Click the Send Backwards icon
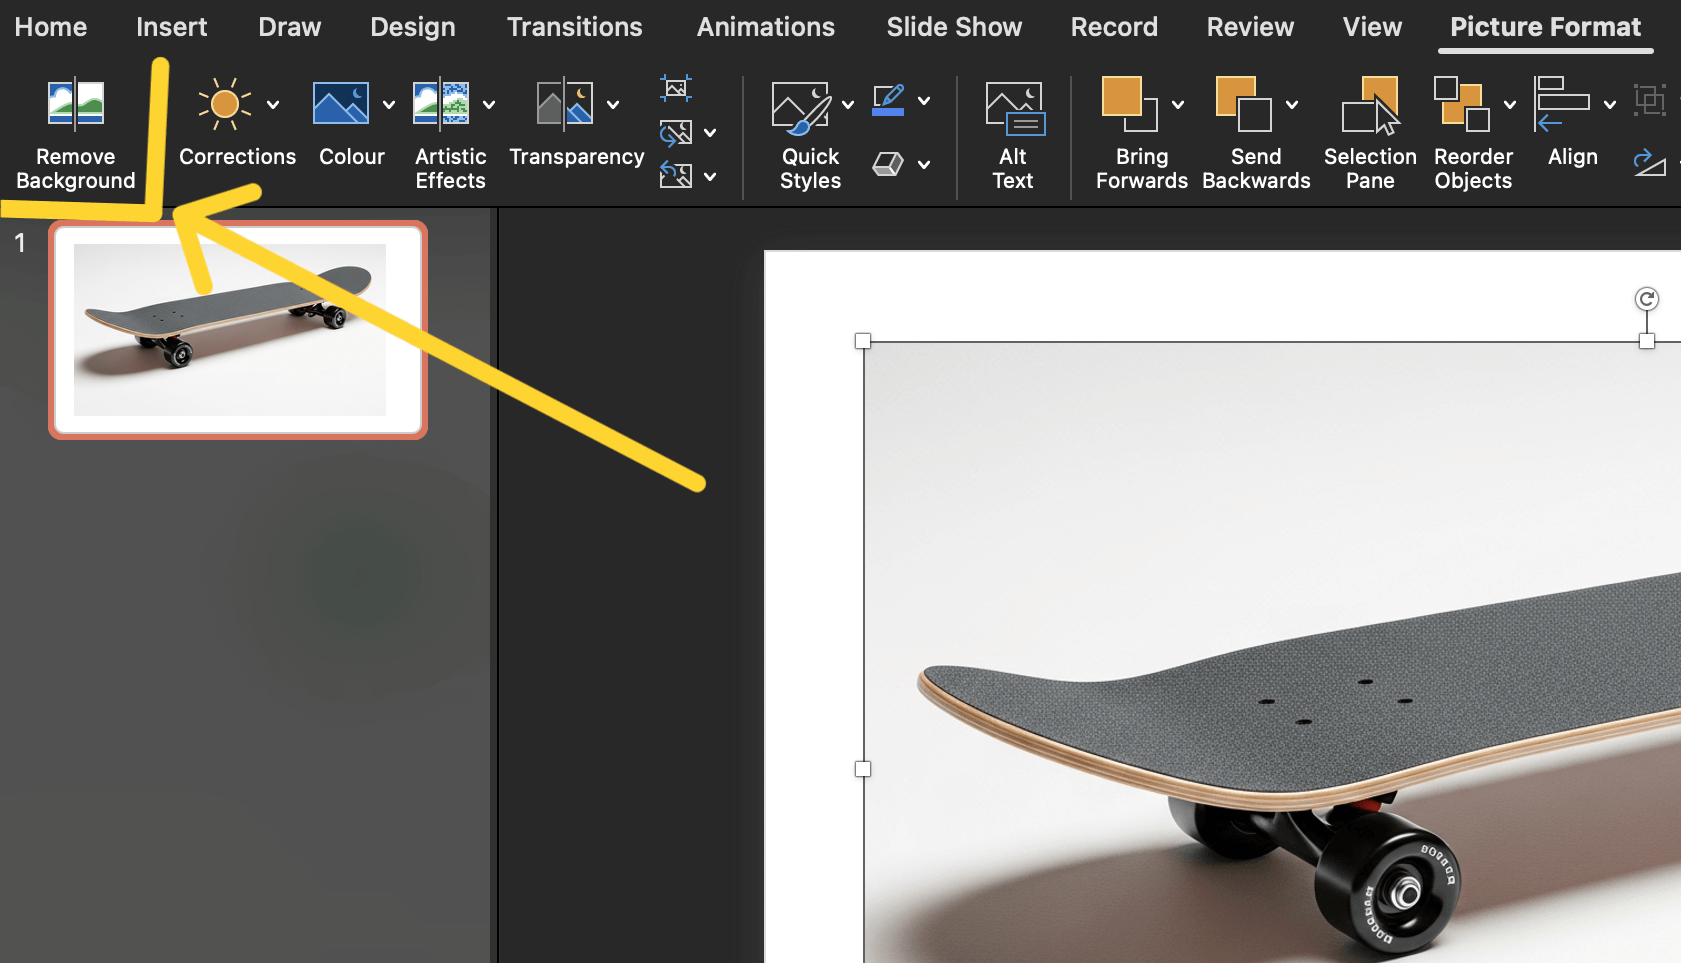This screenshot has height=963, width=1681. click(1244, 105)
